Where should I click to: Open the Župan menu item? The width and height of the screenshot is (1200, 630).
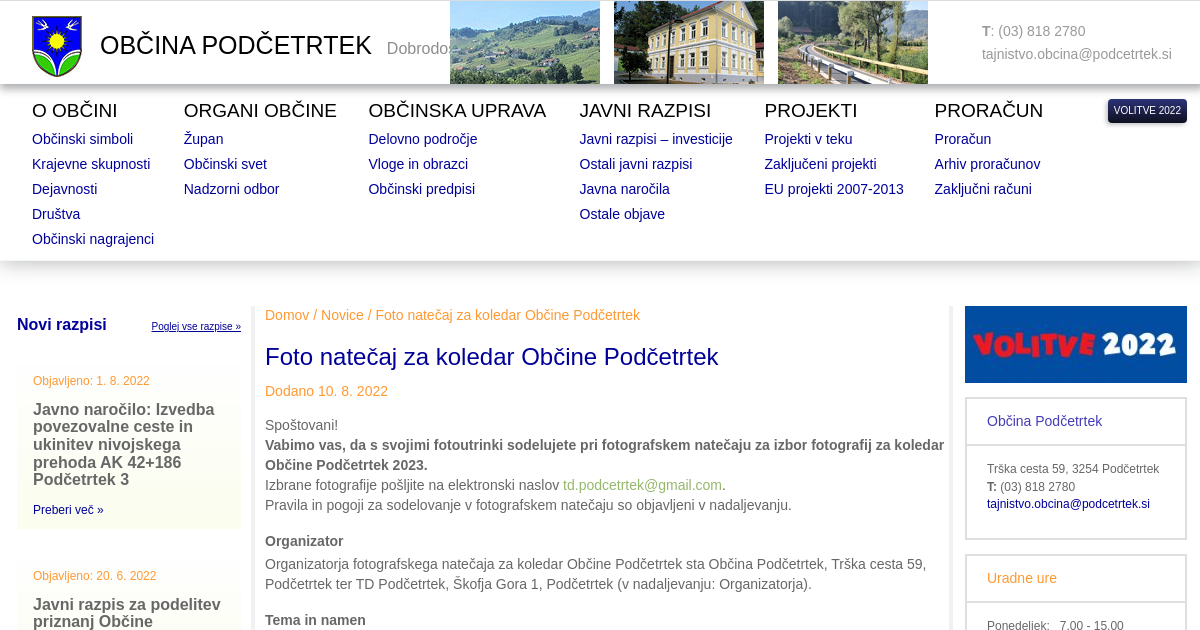[203, 139]
